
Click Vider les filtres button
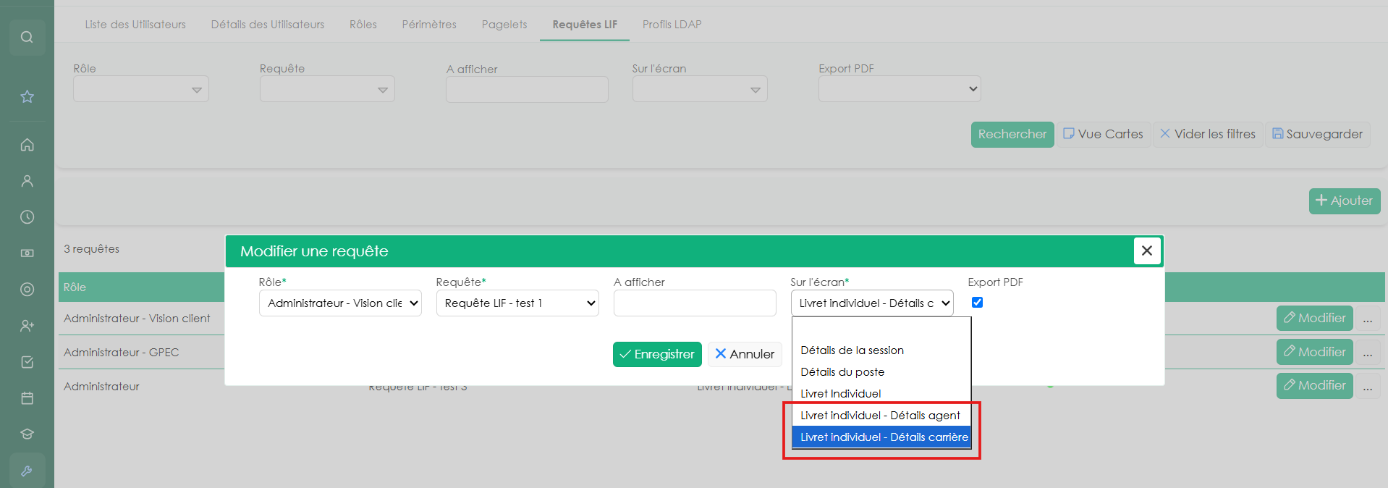(x=1207, y=134)
